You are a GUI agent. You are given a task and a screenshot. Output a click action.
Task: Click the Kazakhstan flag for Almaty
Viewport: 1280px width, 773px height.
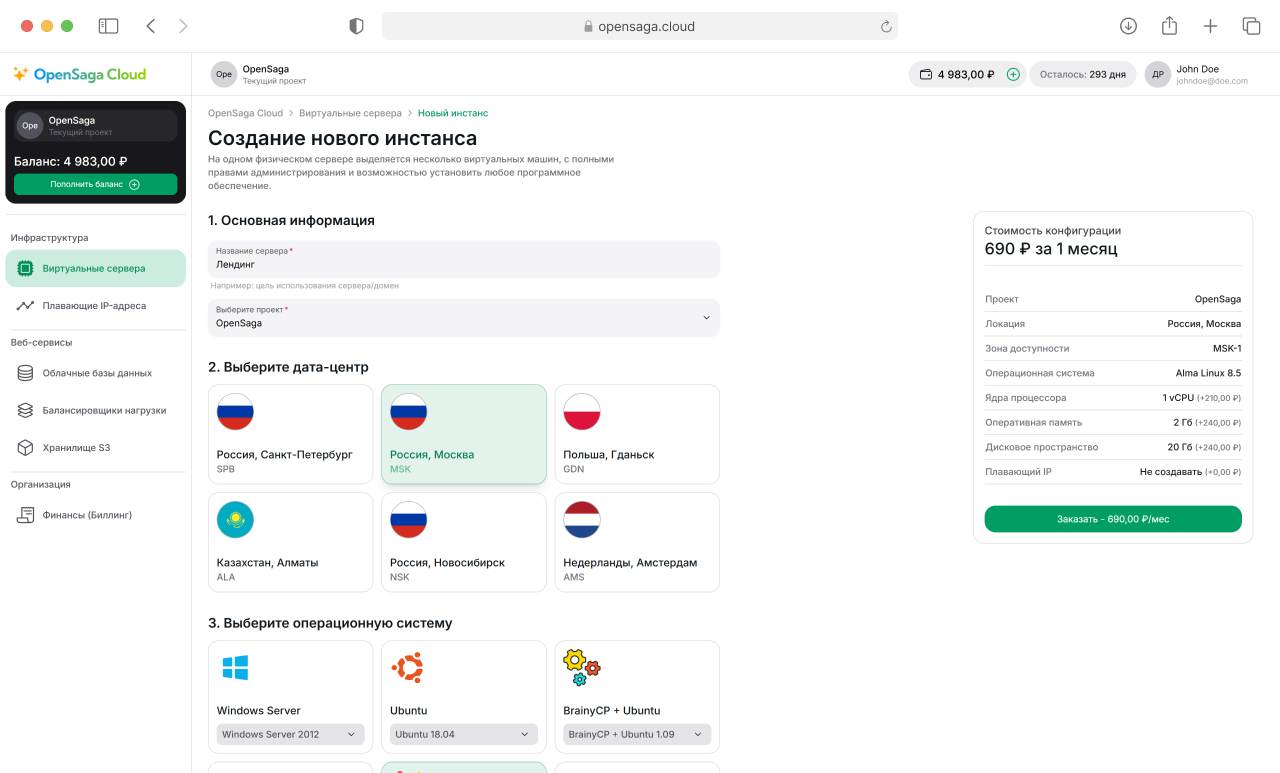(235, 520)
